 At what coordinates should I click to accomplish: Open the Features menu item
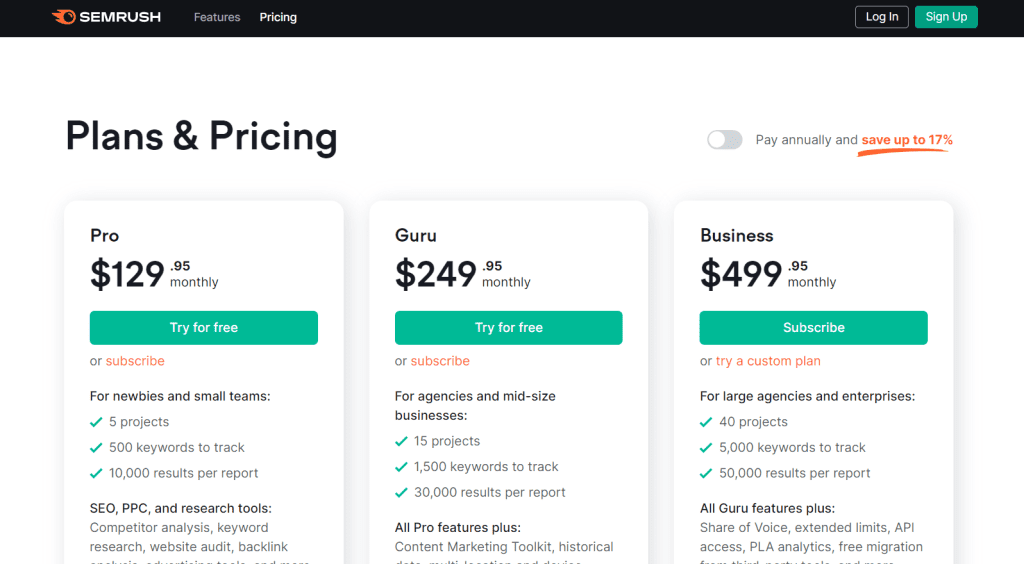point(217,17)
